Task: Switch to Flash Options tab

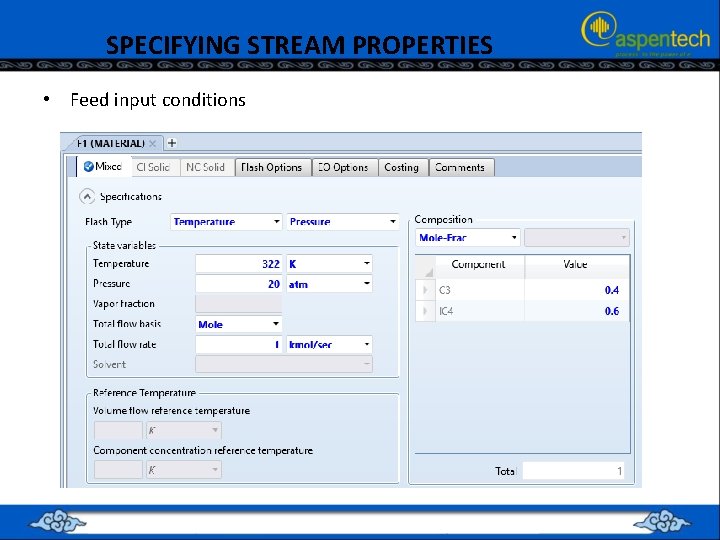Action: 272,168
